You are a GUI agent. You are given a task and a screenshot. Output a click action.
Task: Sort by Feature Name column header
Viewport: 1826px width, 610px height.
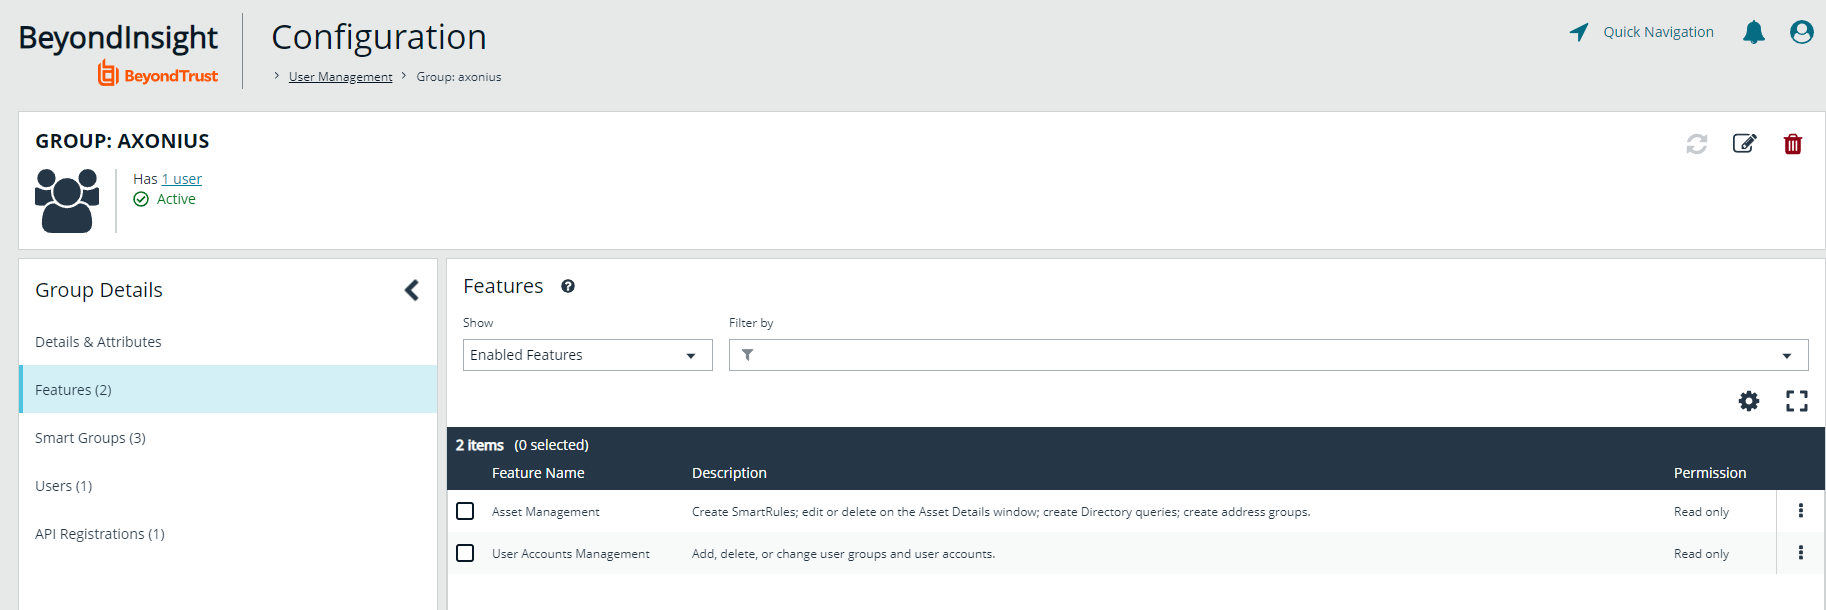538,473
